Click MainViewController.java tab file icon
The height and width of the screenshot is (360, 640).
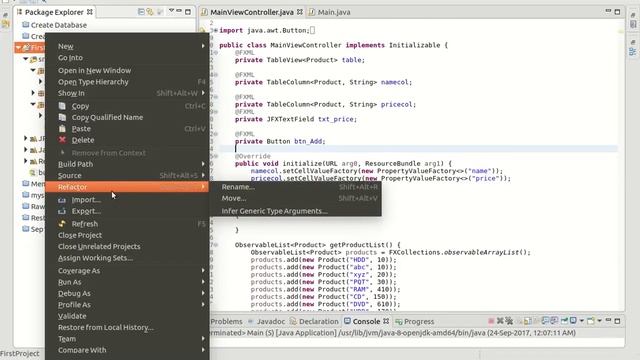[204, 12]
